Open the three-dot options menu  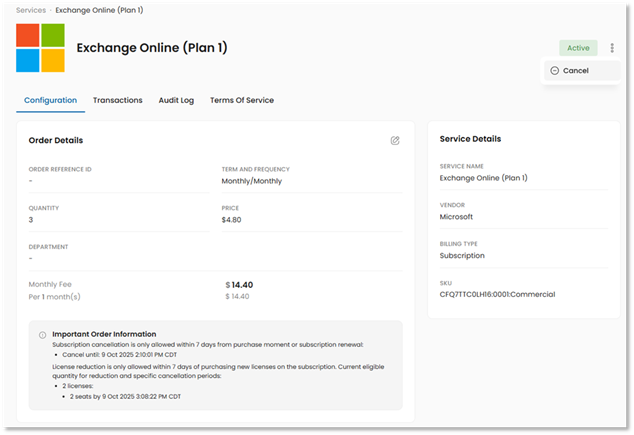point(612,48)
